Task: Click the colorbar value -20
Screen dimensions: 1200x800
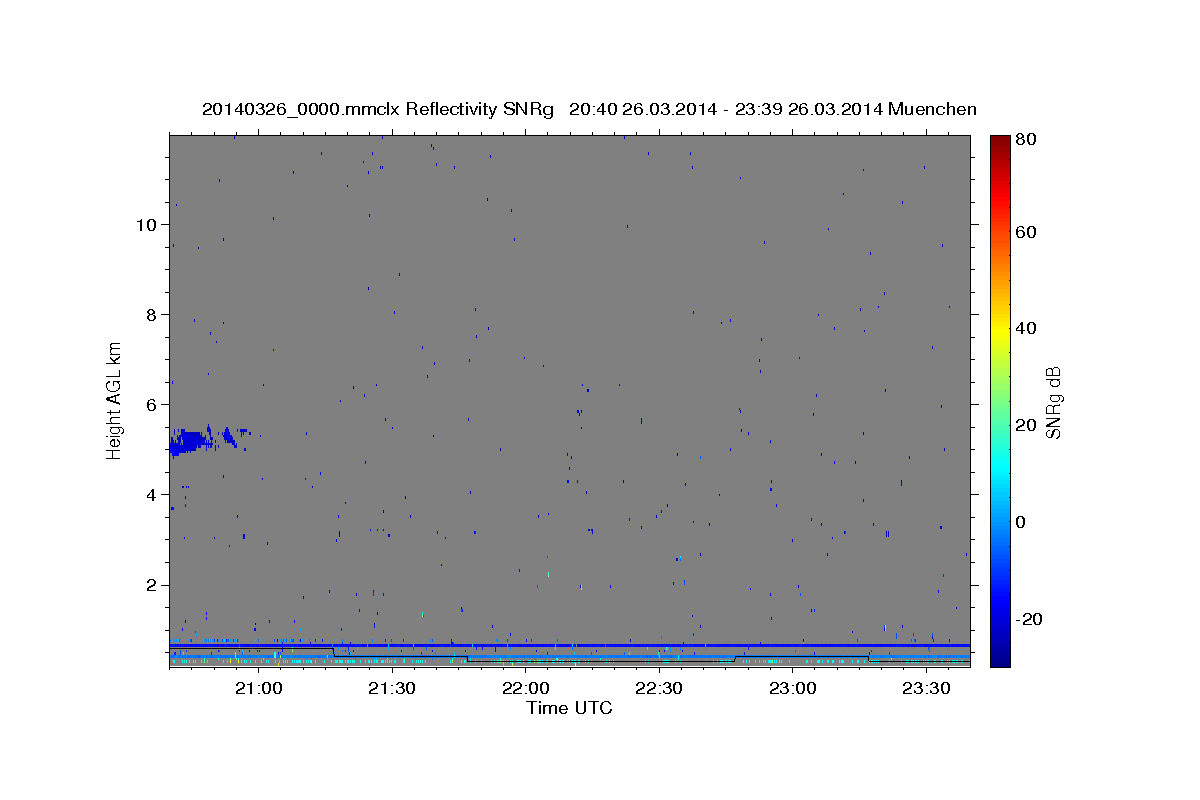Action: [x=1028, y=619]
